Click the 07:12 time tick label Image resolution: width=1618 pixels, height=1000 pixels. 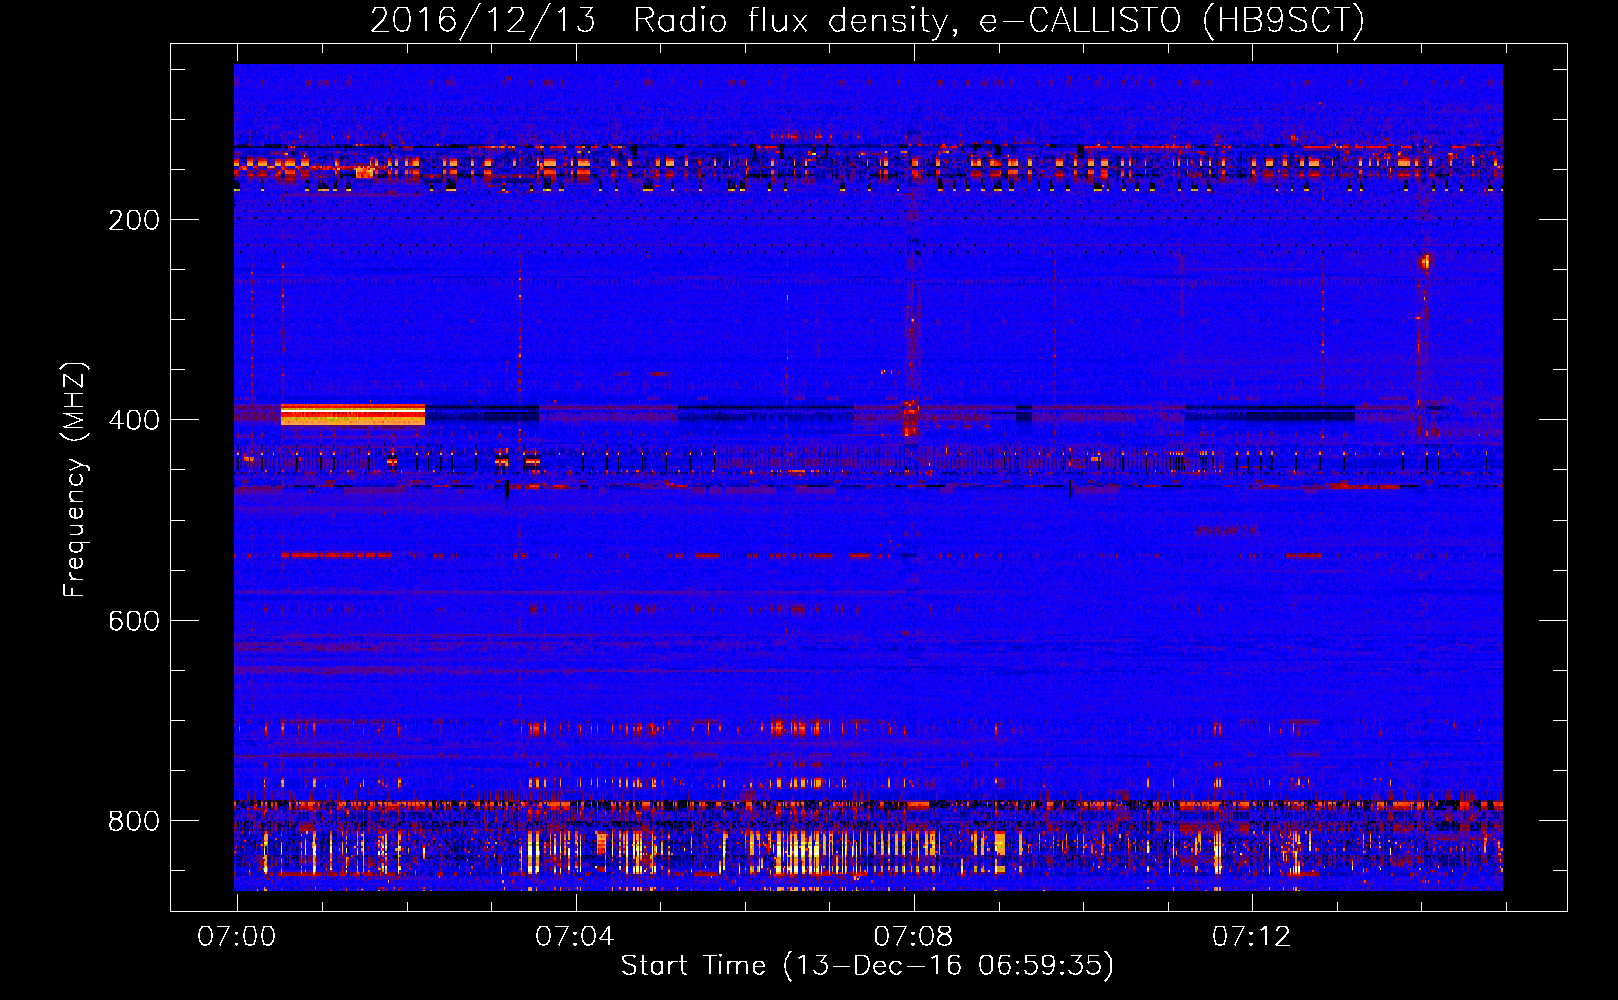click(x=1251, y=937)
